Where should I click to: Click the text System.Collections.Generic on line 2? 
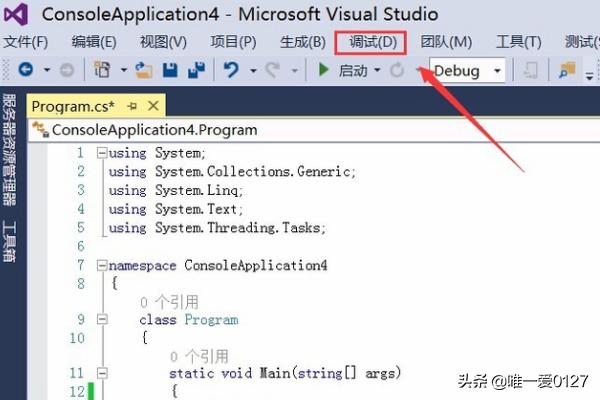[x=253, y=171]
